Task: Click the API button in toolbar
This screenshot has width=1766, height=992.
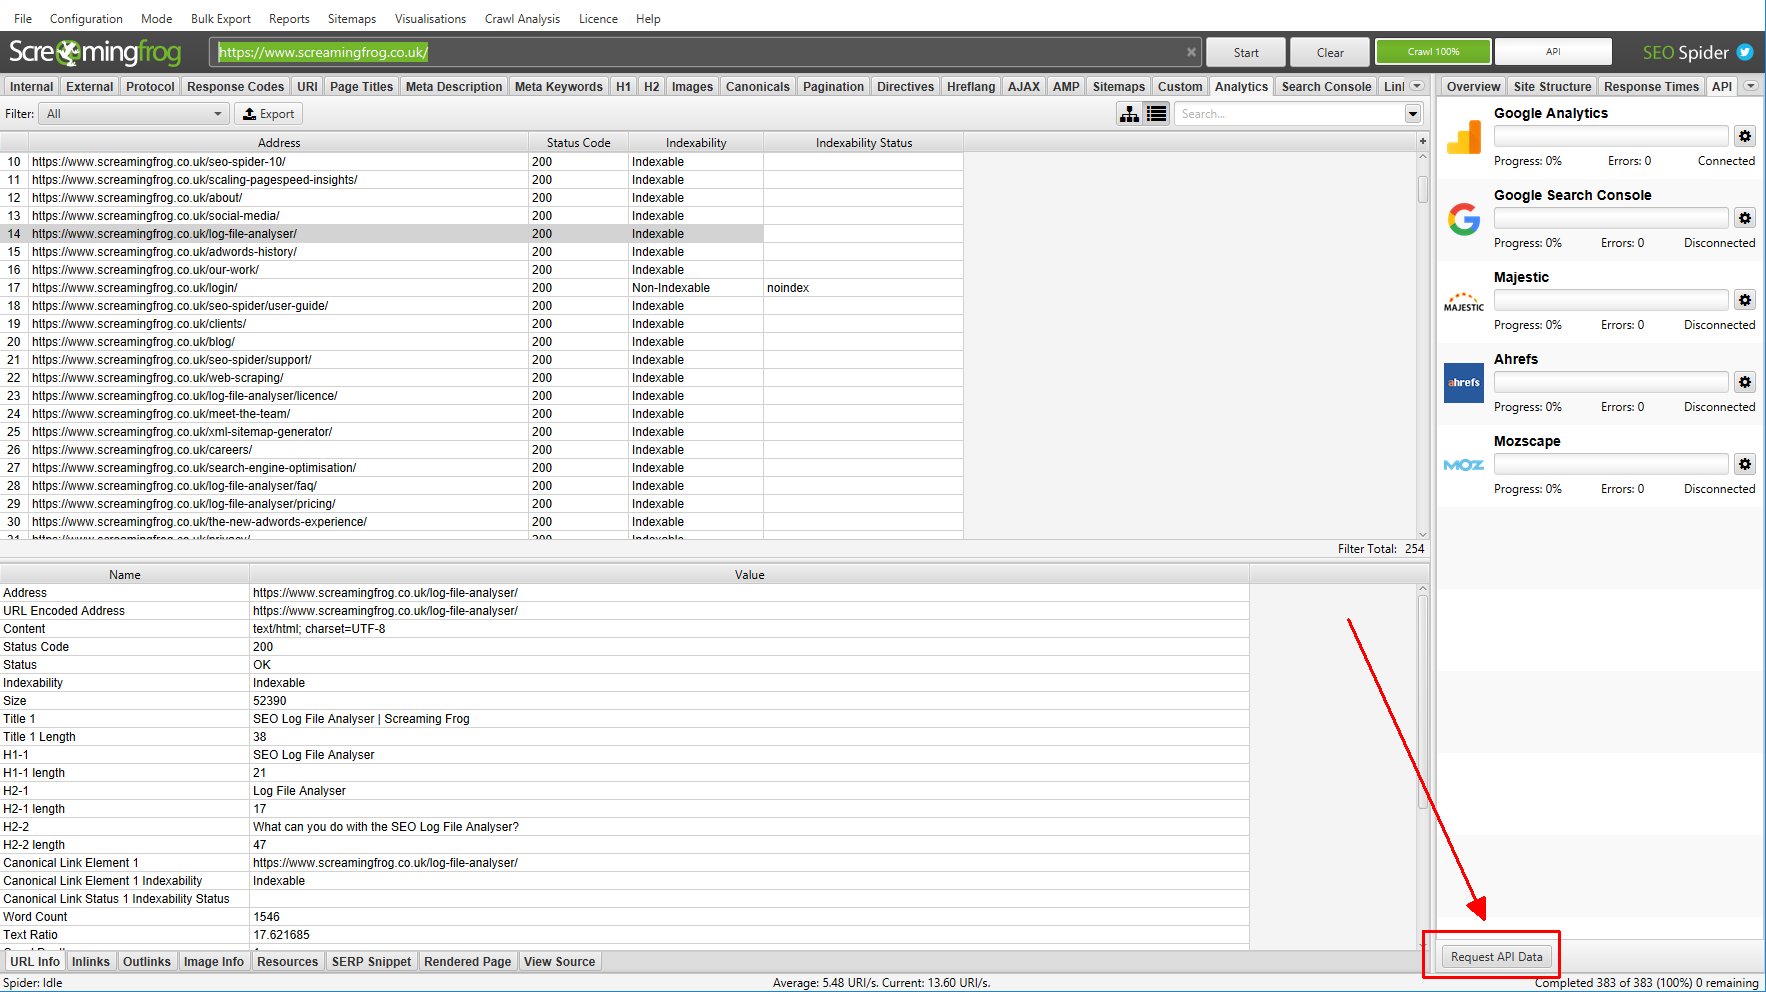Action: point(1553,52)
